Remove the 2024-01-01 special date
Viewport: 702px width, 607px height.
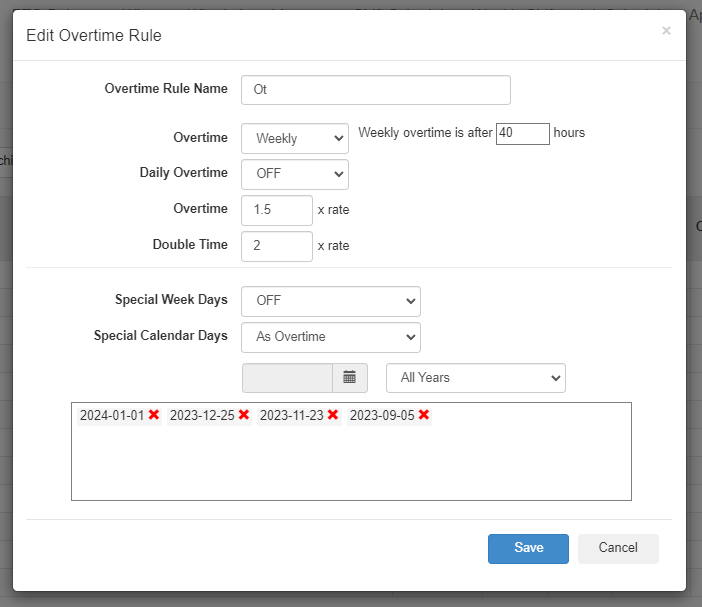tap(154, 415)
